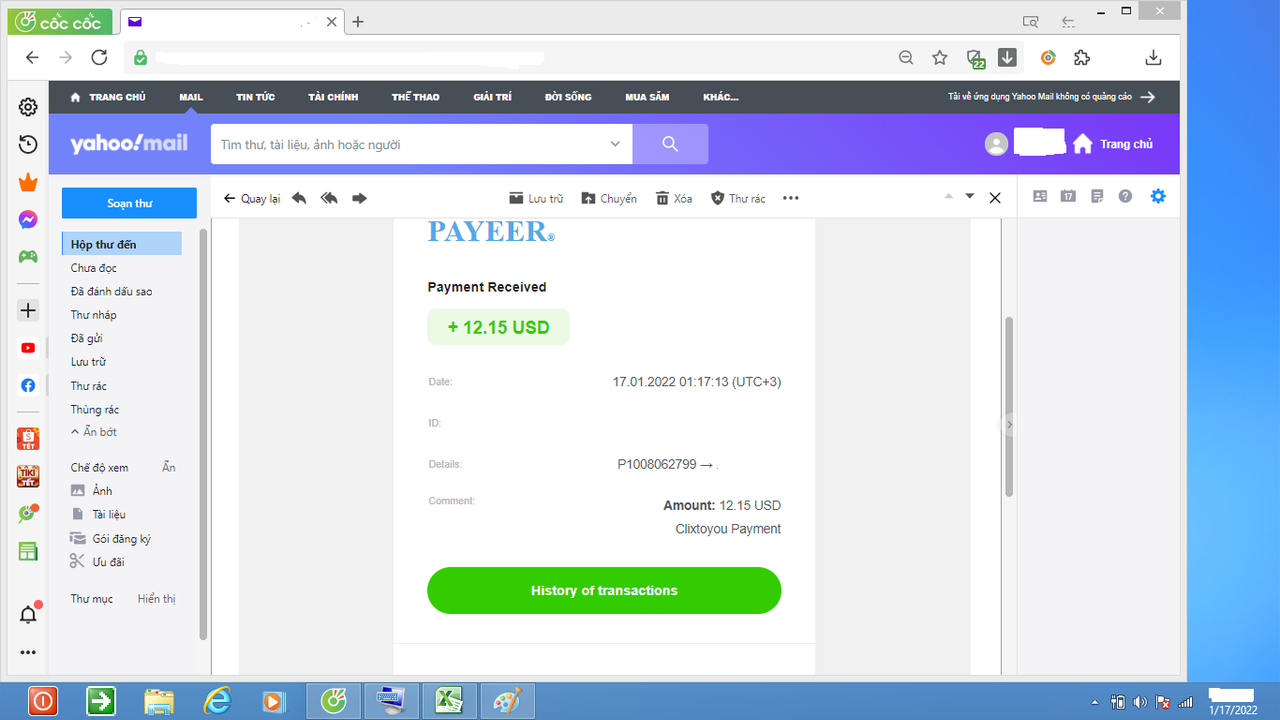Viewport: 1280px width, 720px height.
Task: Expand the right side panel chevron
Action: [x=1009, y=424]
